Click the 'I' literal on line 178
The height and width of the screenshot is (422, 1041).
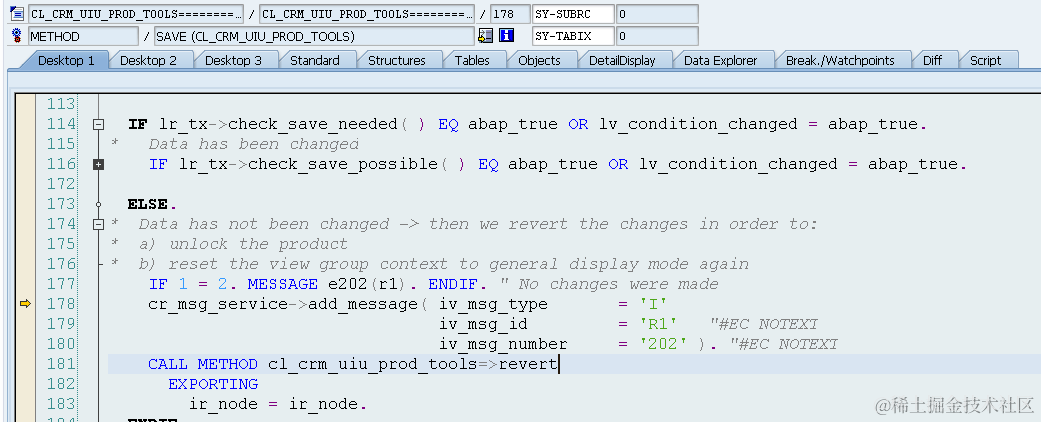pyautogui.click(x=653, y=304)
